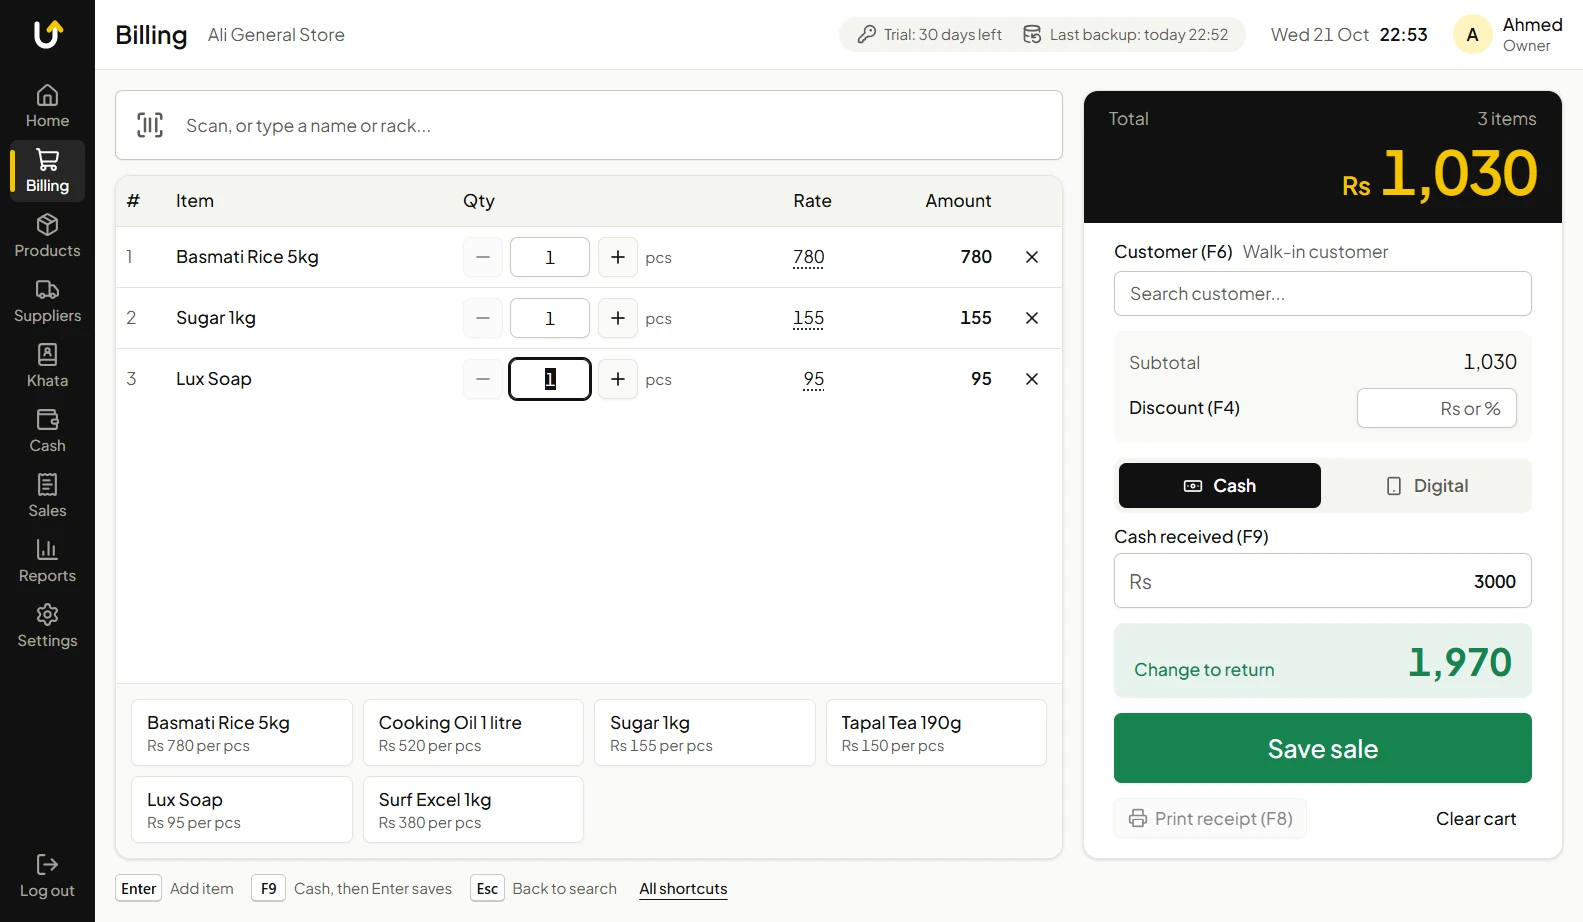Remove Sugar 1kg from cart
This screenshot has height=922, width=1583.
pos(1032,318)
